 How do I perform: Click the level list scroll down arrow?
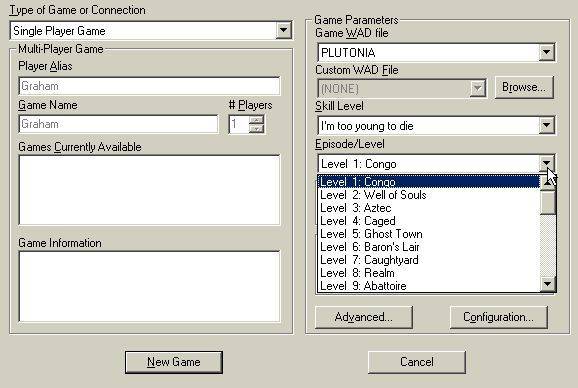point(547,284)
